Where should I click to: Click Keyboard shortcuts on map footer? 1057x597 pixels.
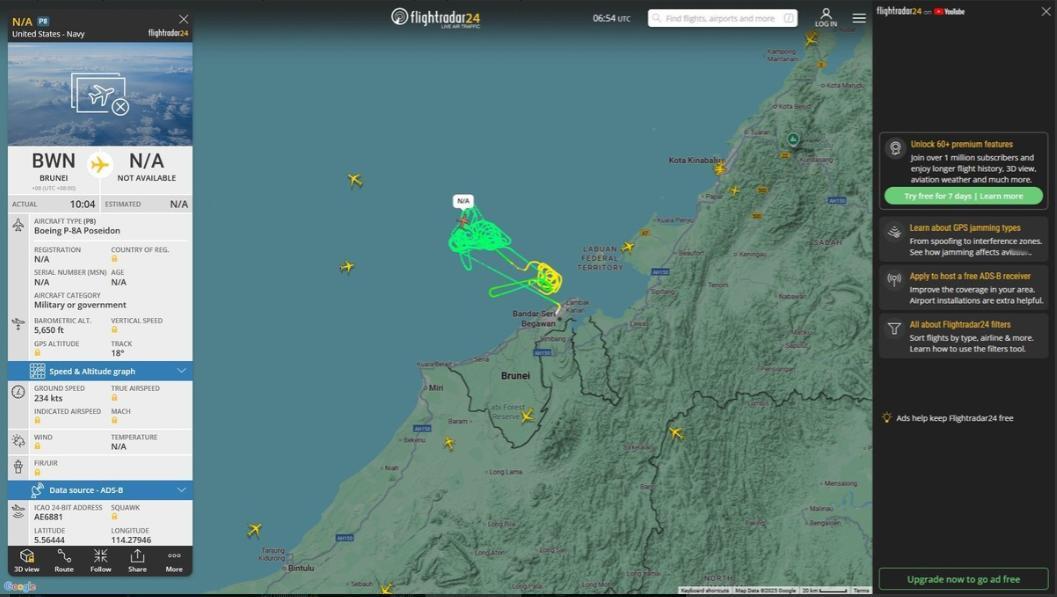pyautogui.click(x=704, y=590)
